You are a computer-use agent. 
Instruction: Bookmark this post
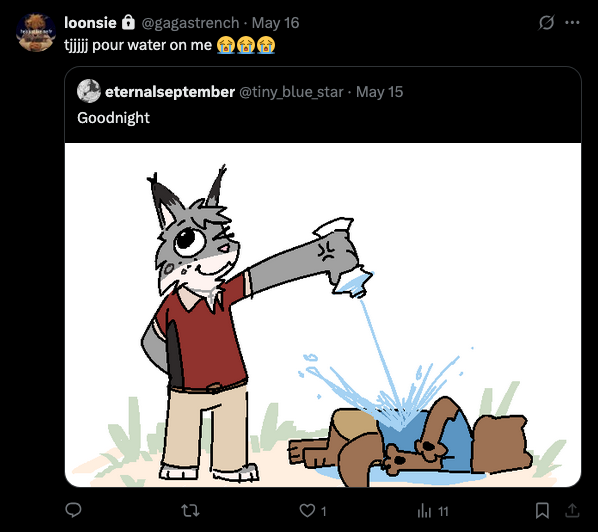tap(542, 510)
